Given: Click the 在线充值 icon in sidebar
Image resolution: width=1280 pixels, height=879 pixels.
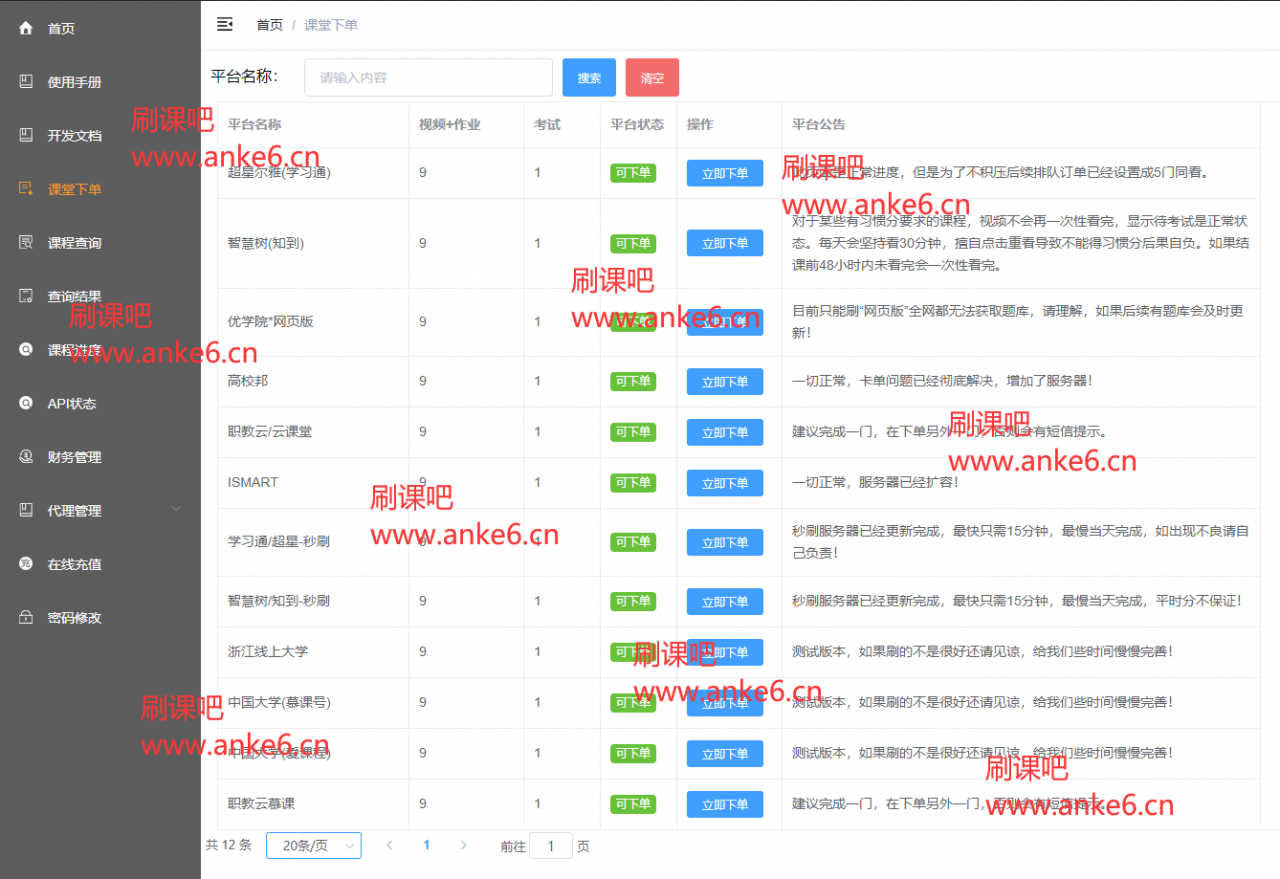Looking at the screenshot, I should pyautogui.click(x=26, y=564).
